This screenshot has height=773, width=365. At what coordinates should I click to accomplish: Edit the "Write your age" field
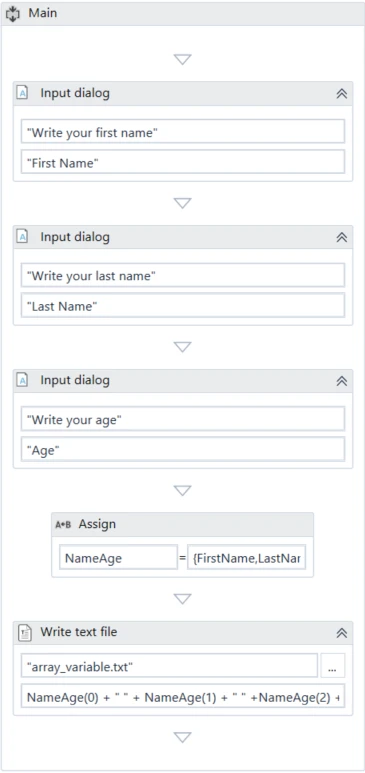coord(182,419)
